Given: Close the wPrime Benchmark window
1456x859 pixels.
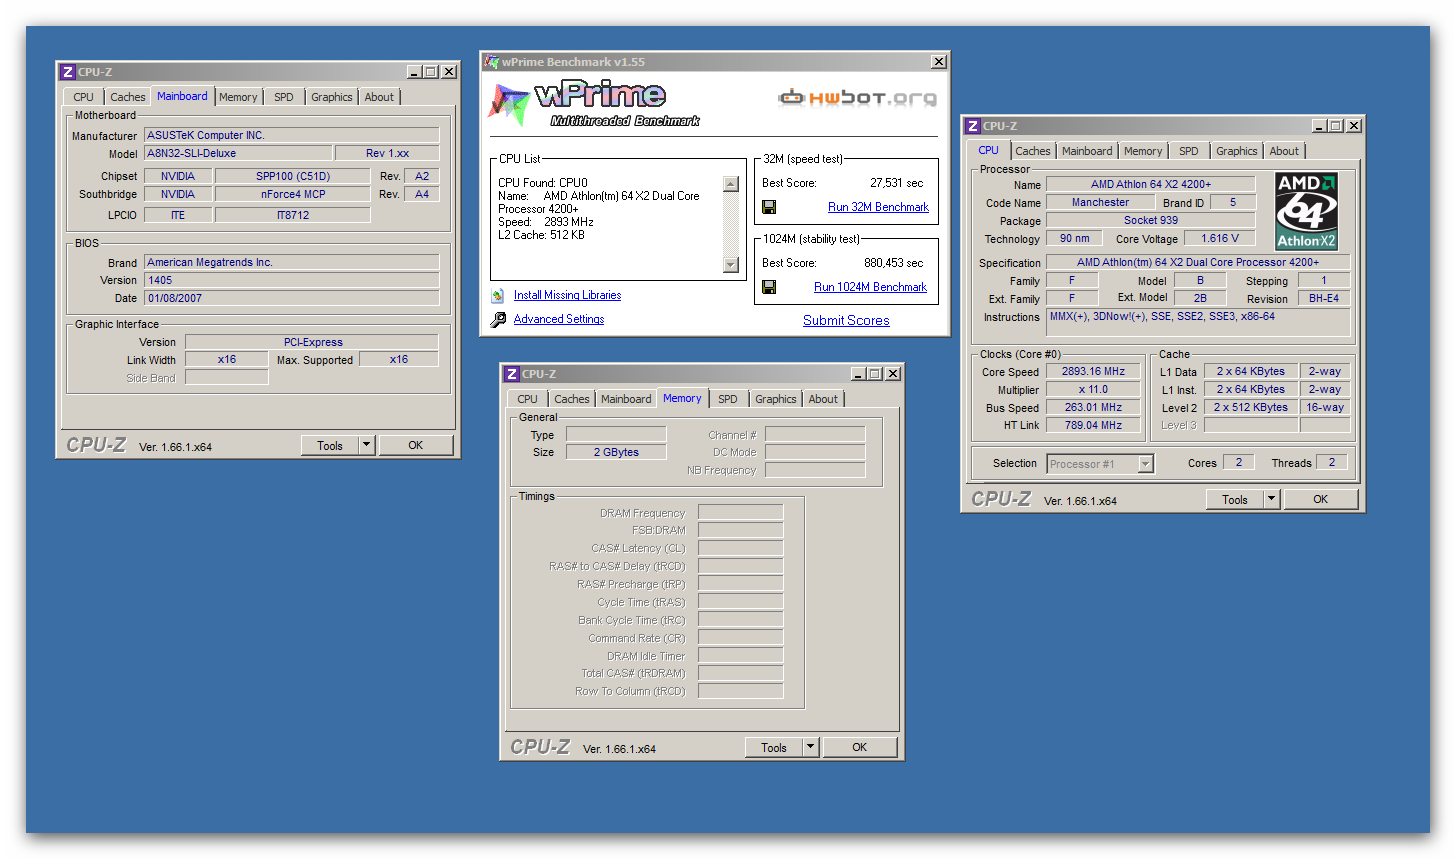Looking at the screenshot, I should coord(939,62).
